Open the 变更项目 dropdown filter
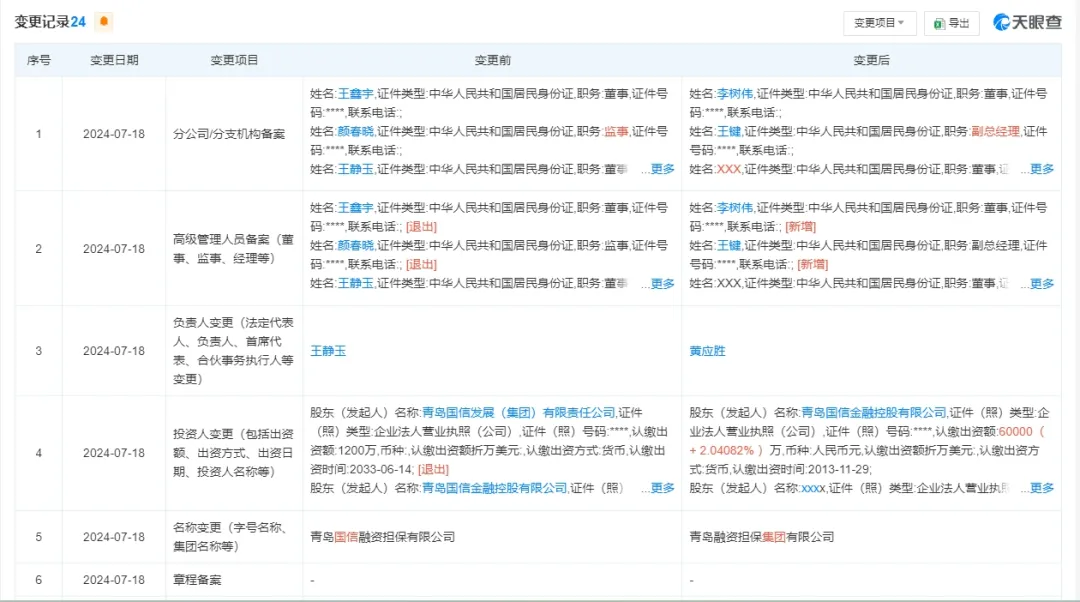Screen dimensions: 1080x602 tap(880, 23)
